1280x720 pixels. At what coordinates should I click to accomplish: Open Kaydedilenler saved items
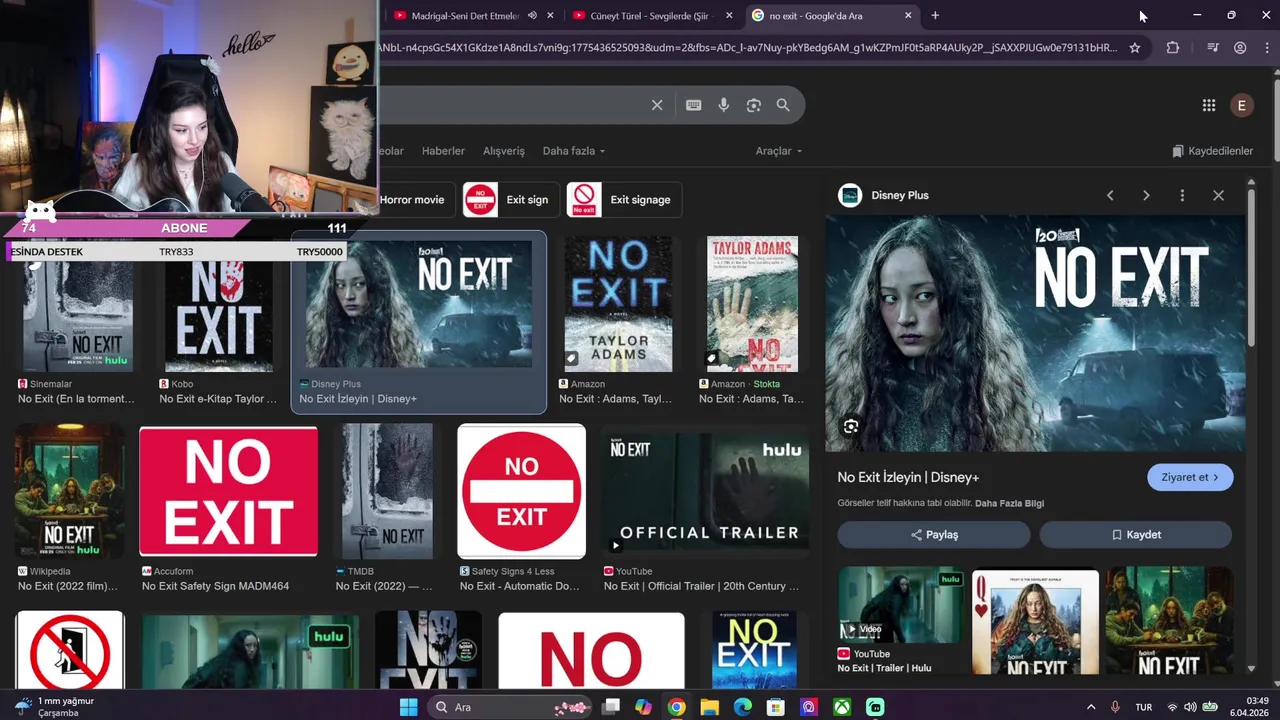click(x=1212, y=151)
